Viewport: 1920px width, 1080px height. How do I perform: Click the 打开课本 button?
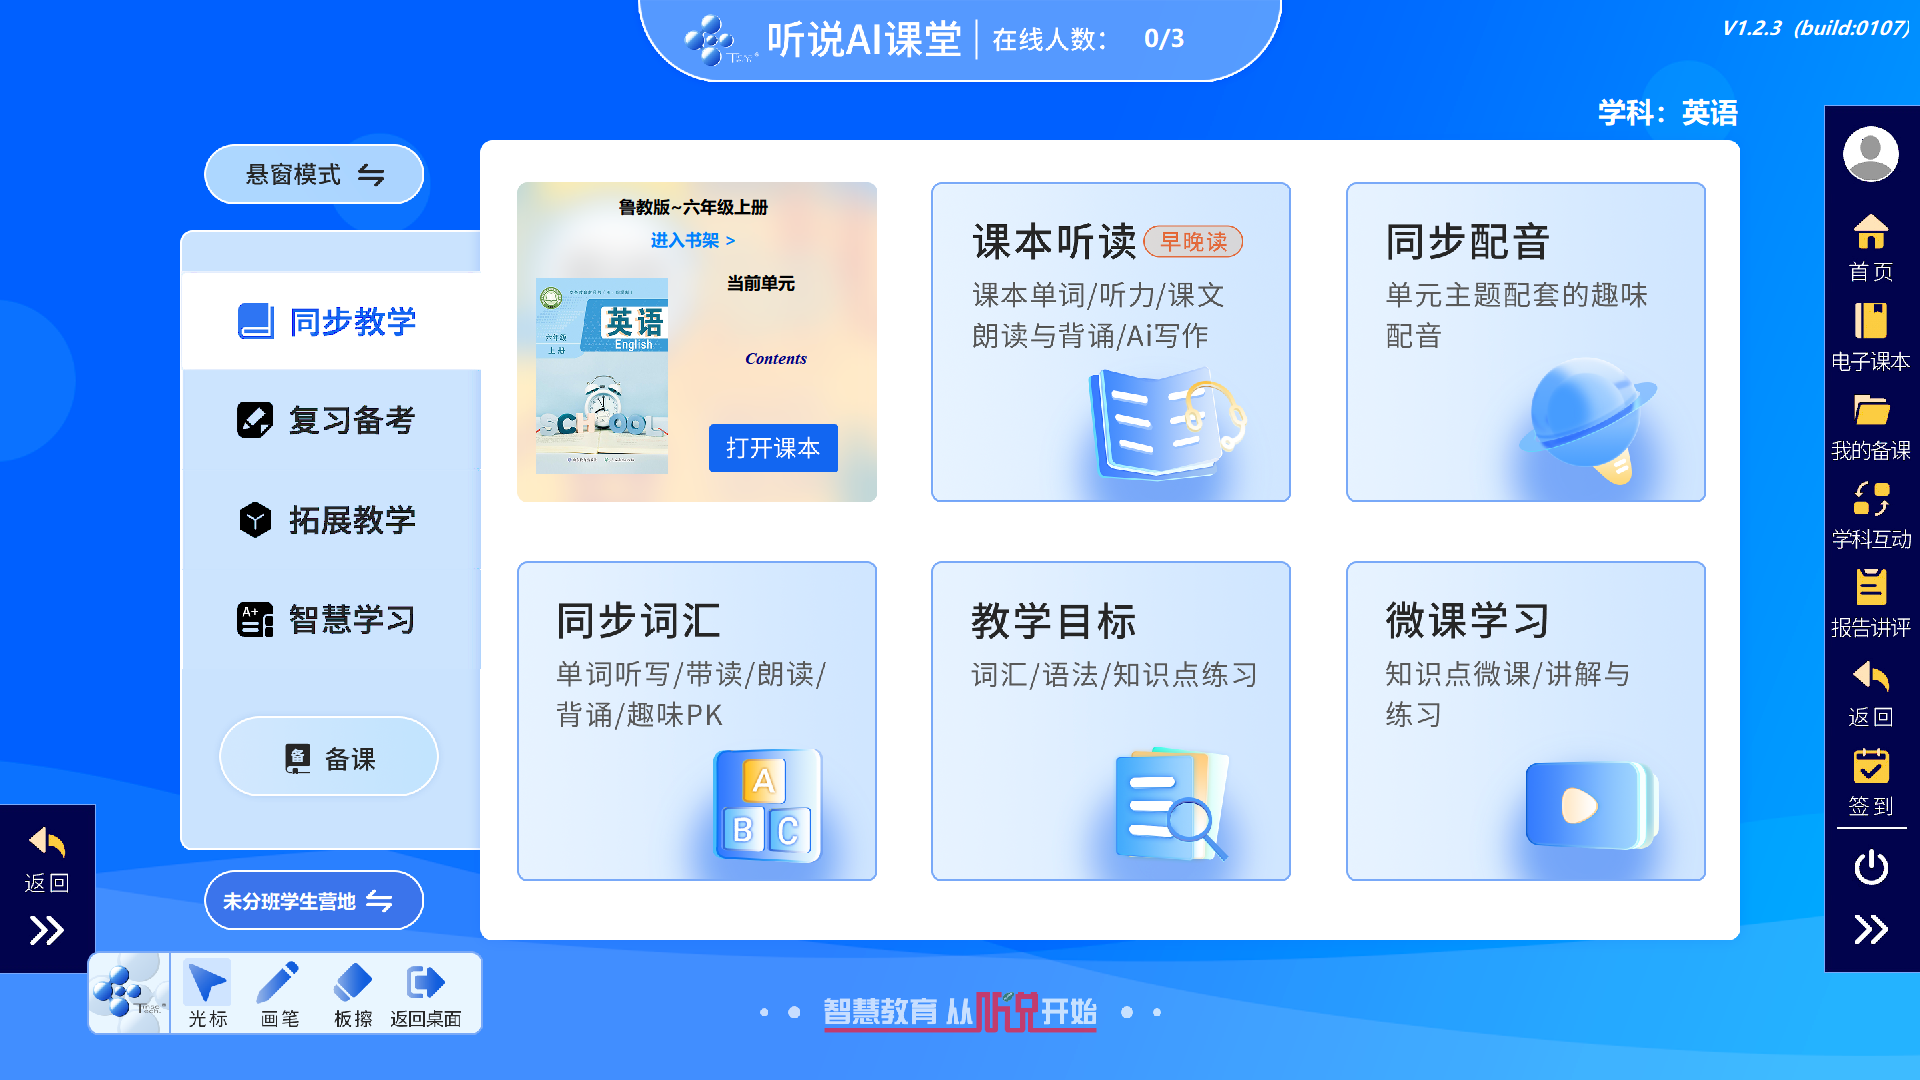click(x=773, y=448)
